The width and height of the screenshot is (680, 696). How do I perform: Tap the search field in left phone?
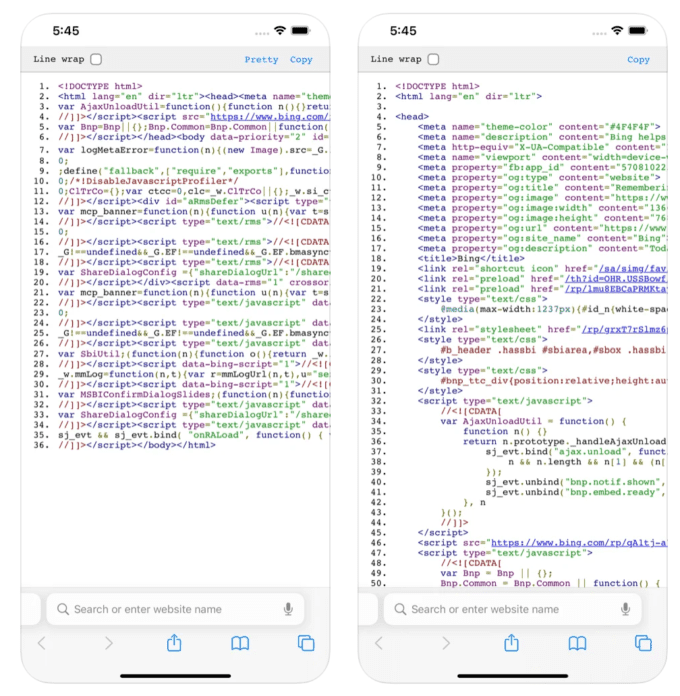pos(175,609)
